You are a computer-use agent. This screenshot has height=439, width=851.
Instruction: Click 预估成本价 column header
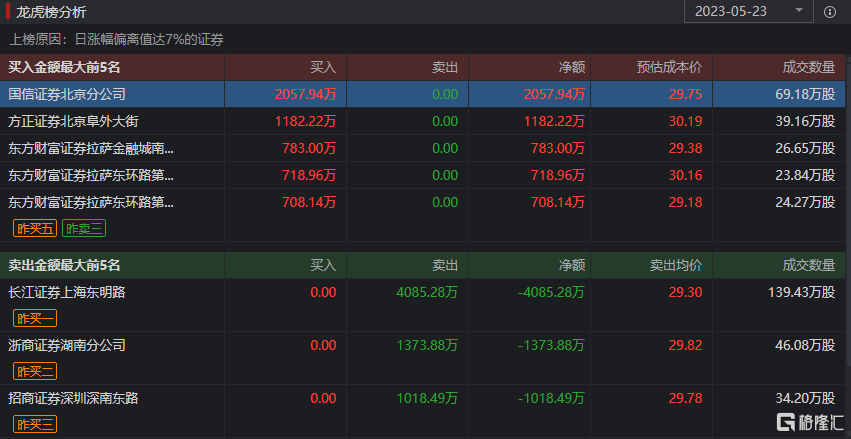(669, 67)
